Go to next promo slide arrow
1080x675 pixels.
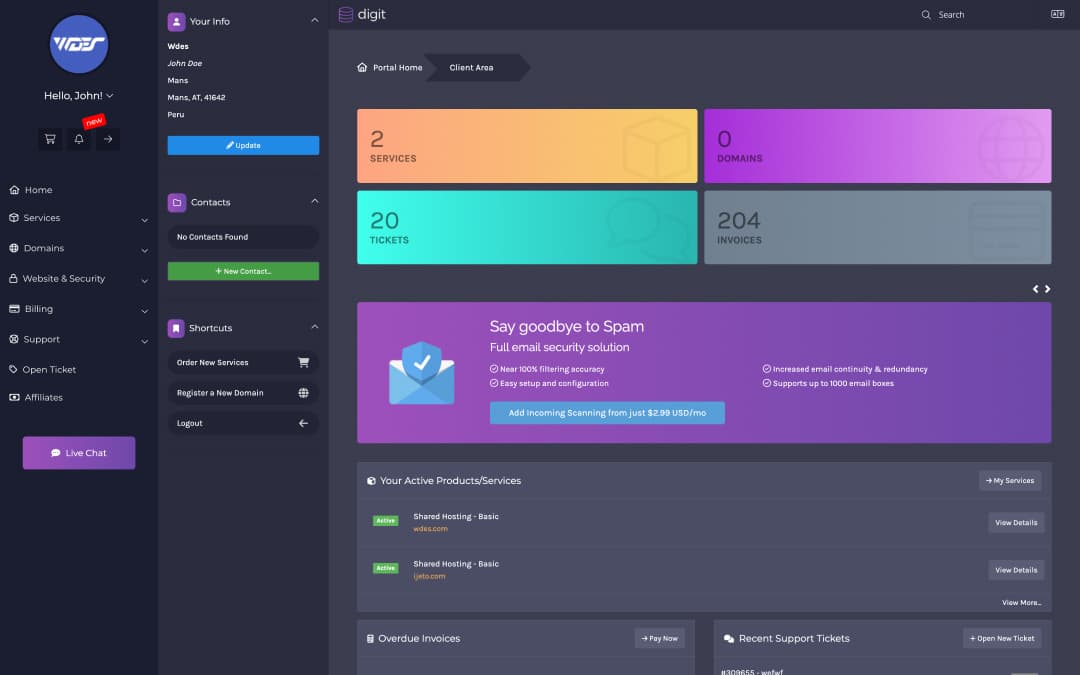pyautogui.click(x=1047, y=289)
